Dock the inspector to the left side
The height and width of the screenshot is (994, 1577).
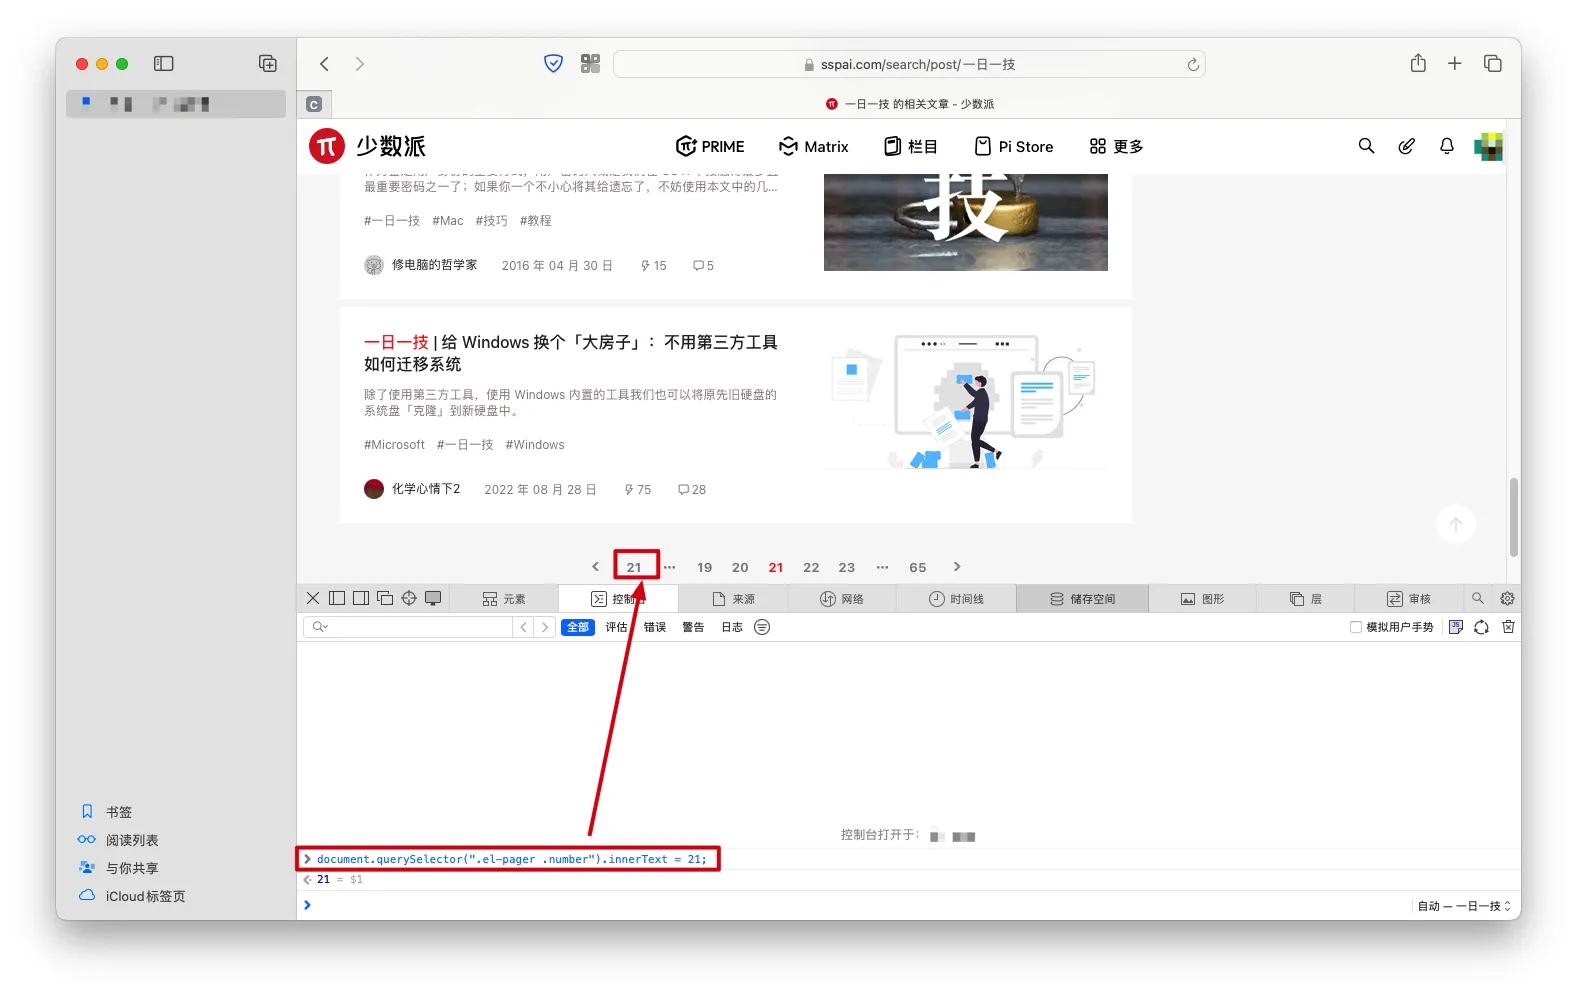click(x=337, y=598)
